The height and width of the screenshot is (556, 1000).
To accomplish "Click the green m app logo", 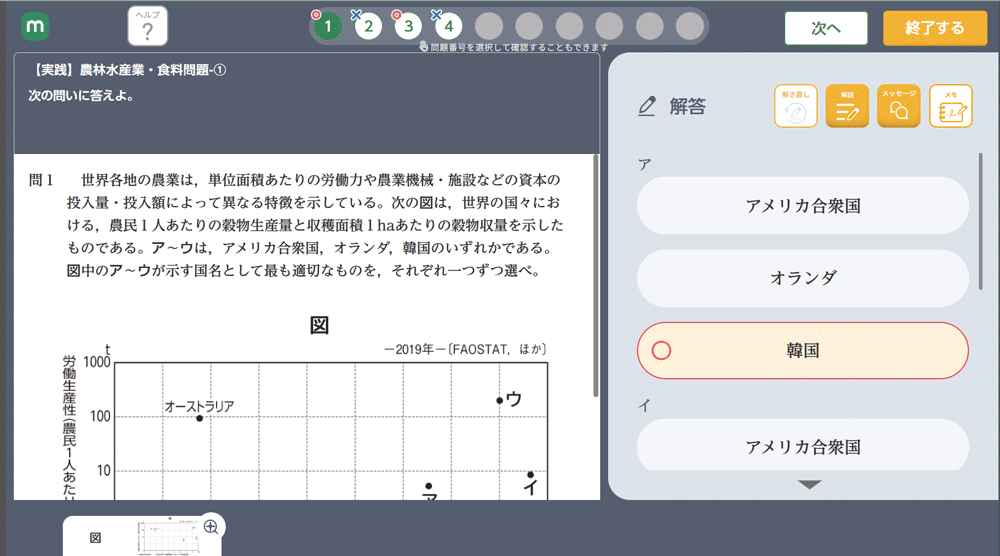I will 35,27.
